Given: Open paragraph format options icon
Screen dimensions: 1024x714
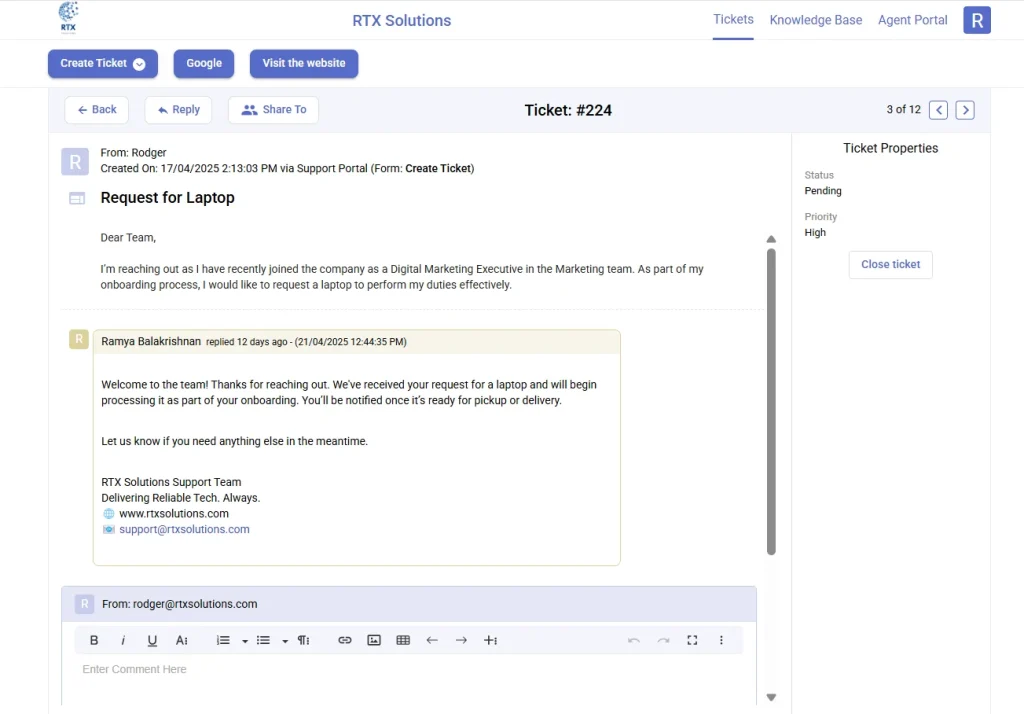Looking at the screenshot, I should [x=304, y=640].
